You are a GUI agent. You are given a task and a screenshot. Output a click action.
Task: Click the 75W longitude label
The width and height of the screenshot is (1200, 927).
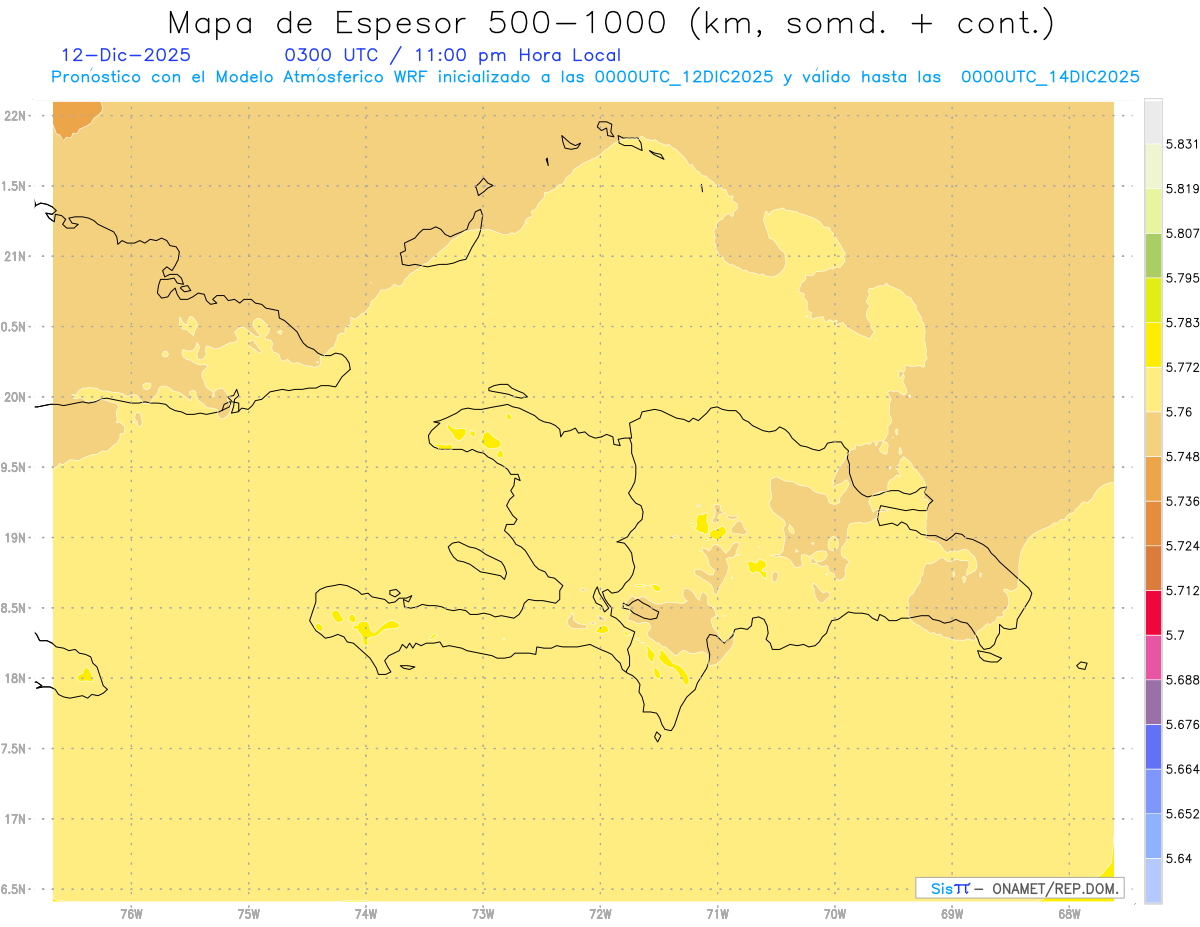[248, 913]
